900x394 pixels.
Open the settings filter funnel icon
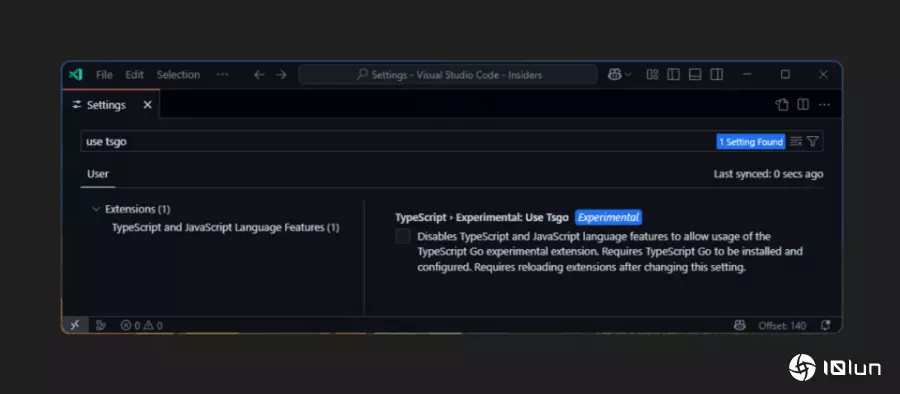coord(812,141)
